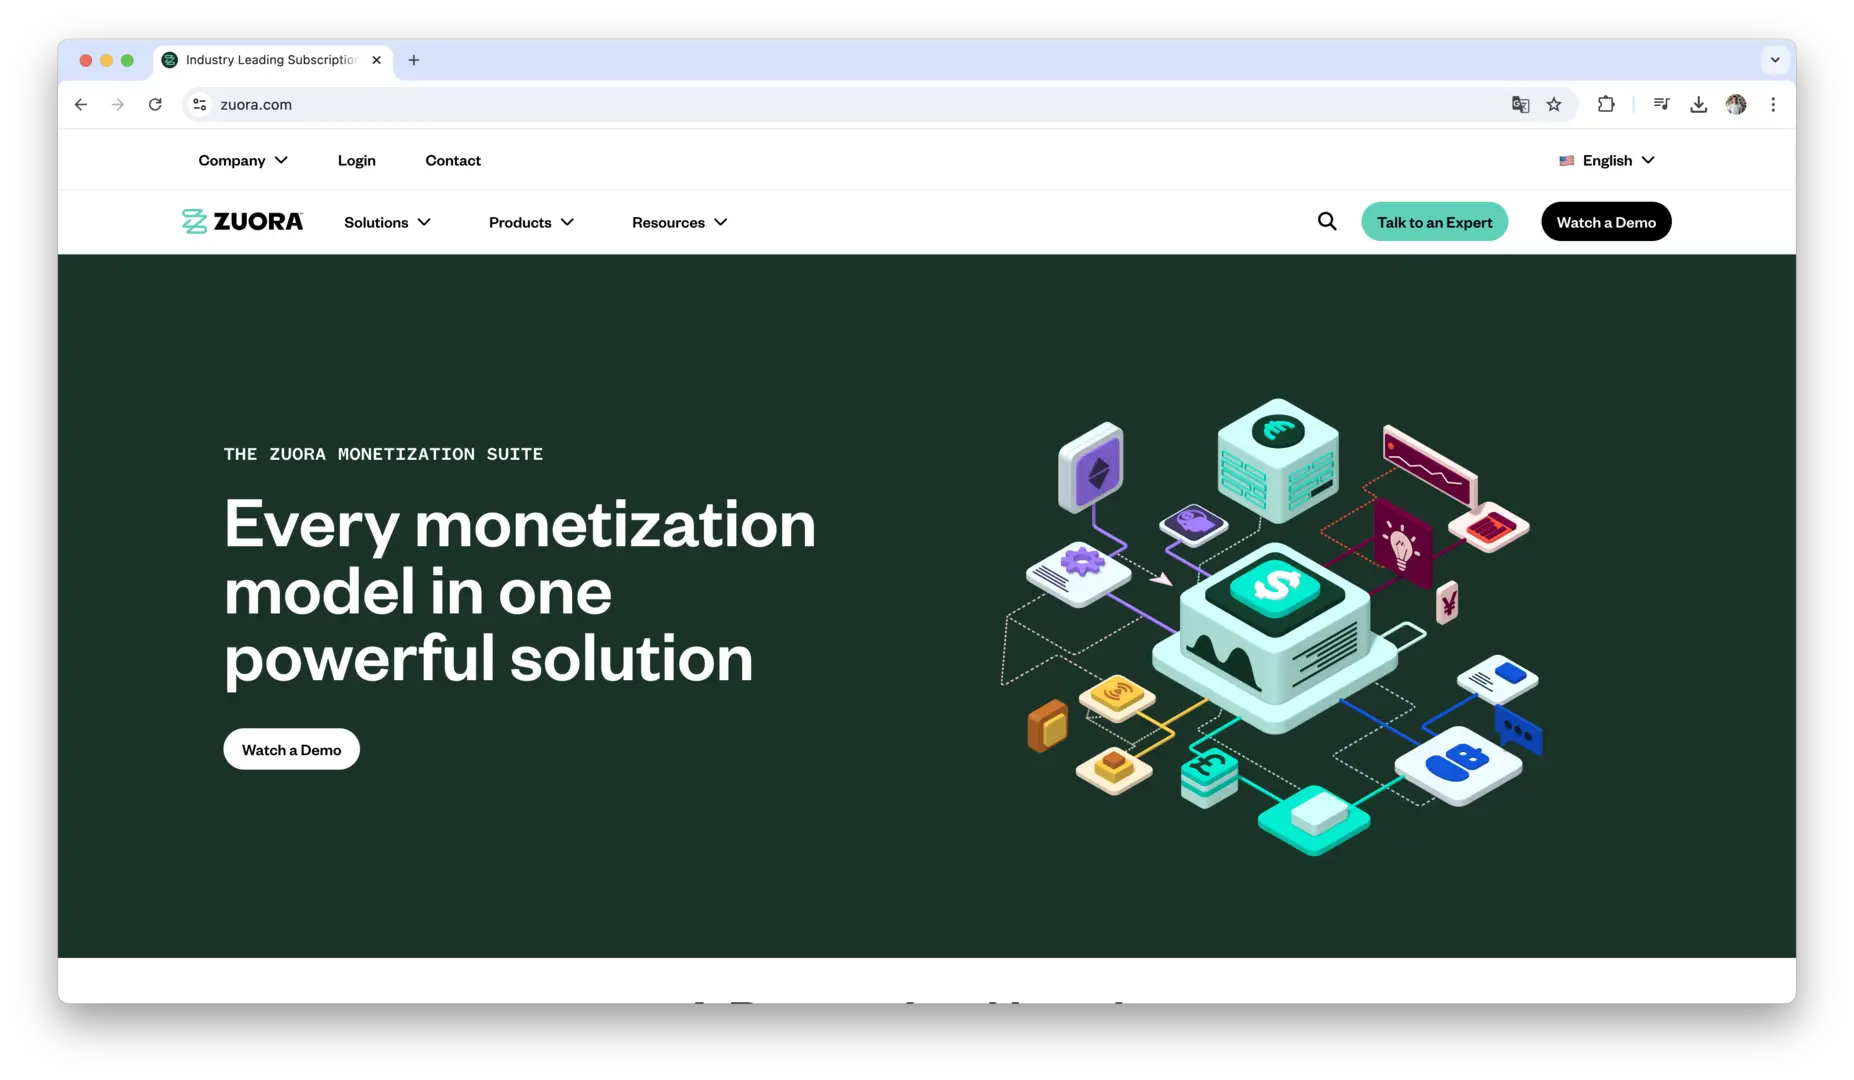Open the site search magnifier icon

click(1327, 221)
